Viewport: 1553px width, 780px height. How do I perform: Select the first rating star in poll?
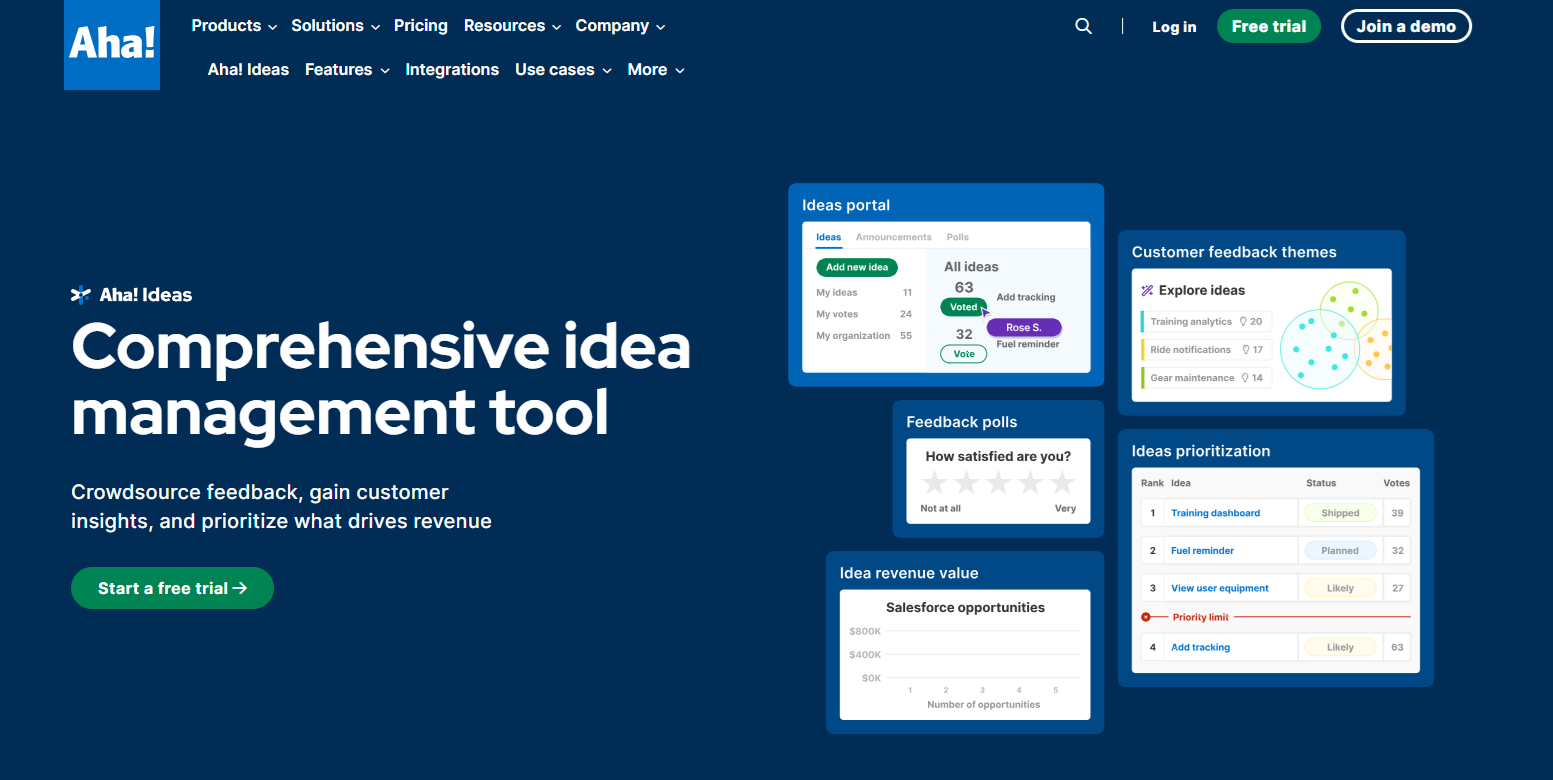point(934,484)
